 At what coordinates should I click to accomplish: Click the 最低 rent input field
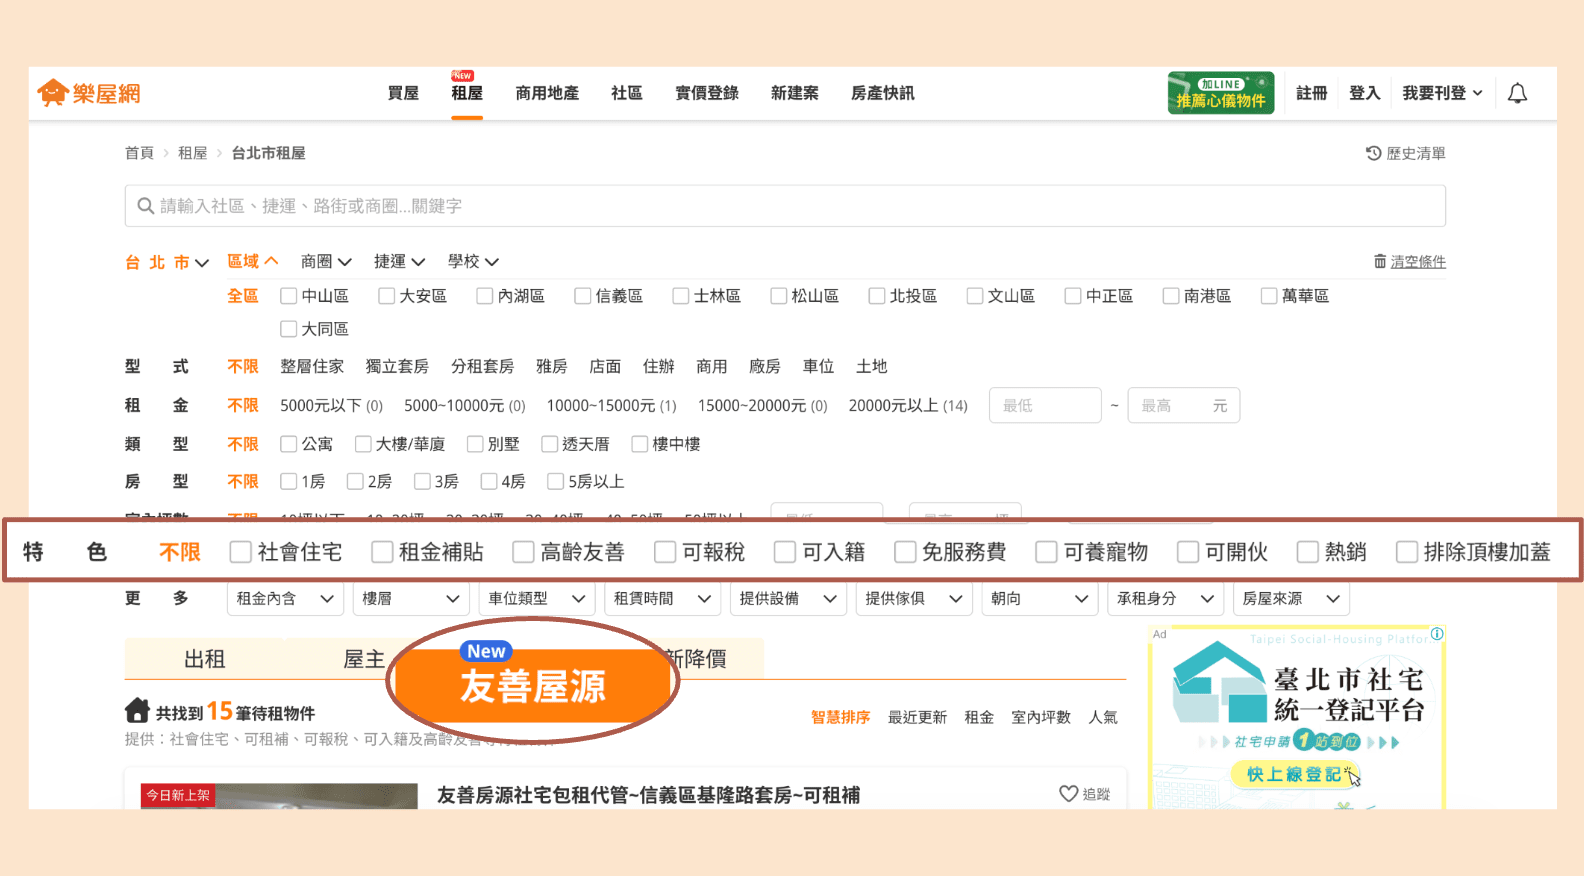(x=1045, y=405)
